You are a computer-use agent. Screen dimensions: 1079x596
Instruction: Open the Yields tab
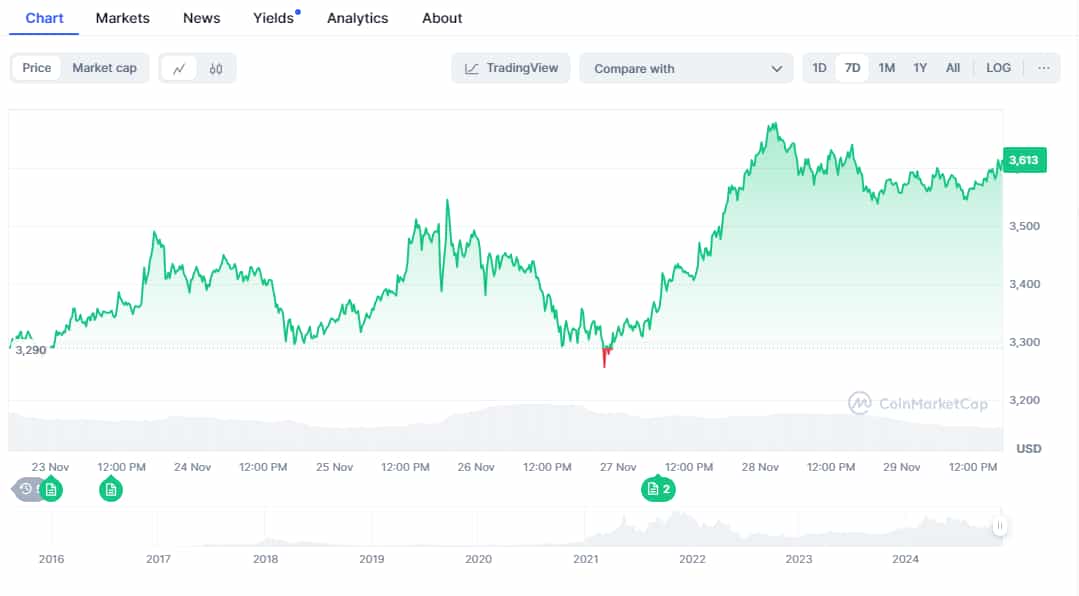tap(274, 18)
